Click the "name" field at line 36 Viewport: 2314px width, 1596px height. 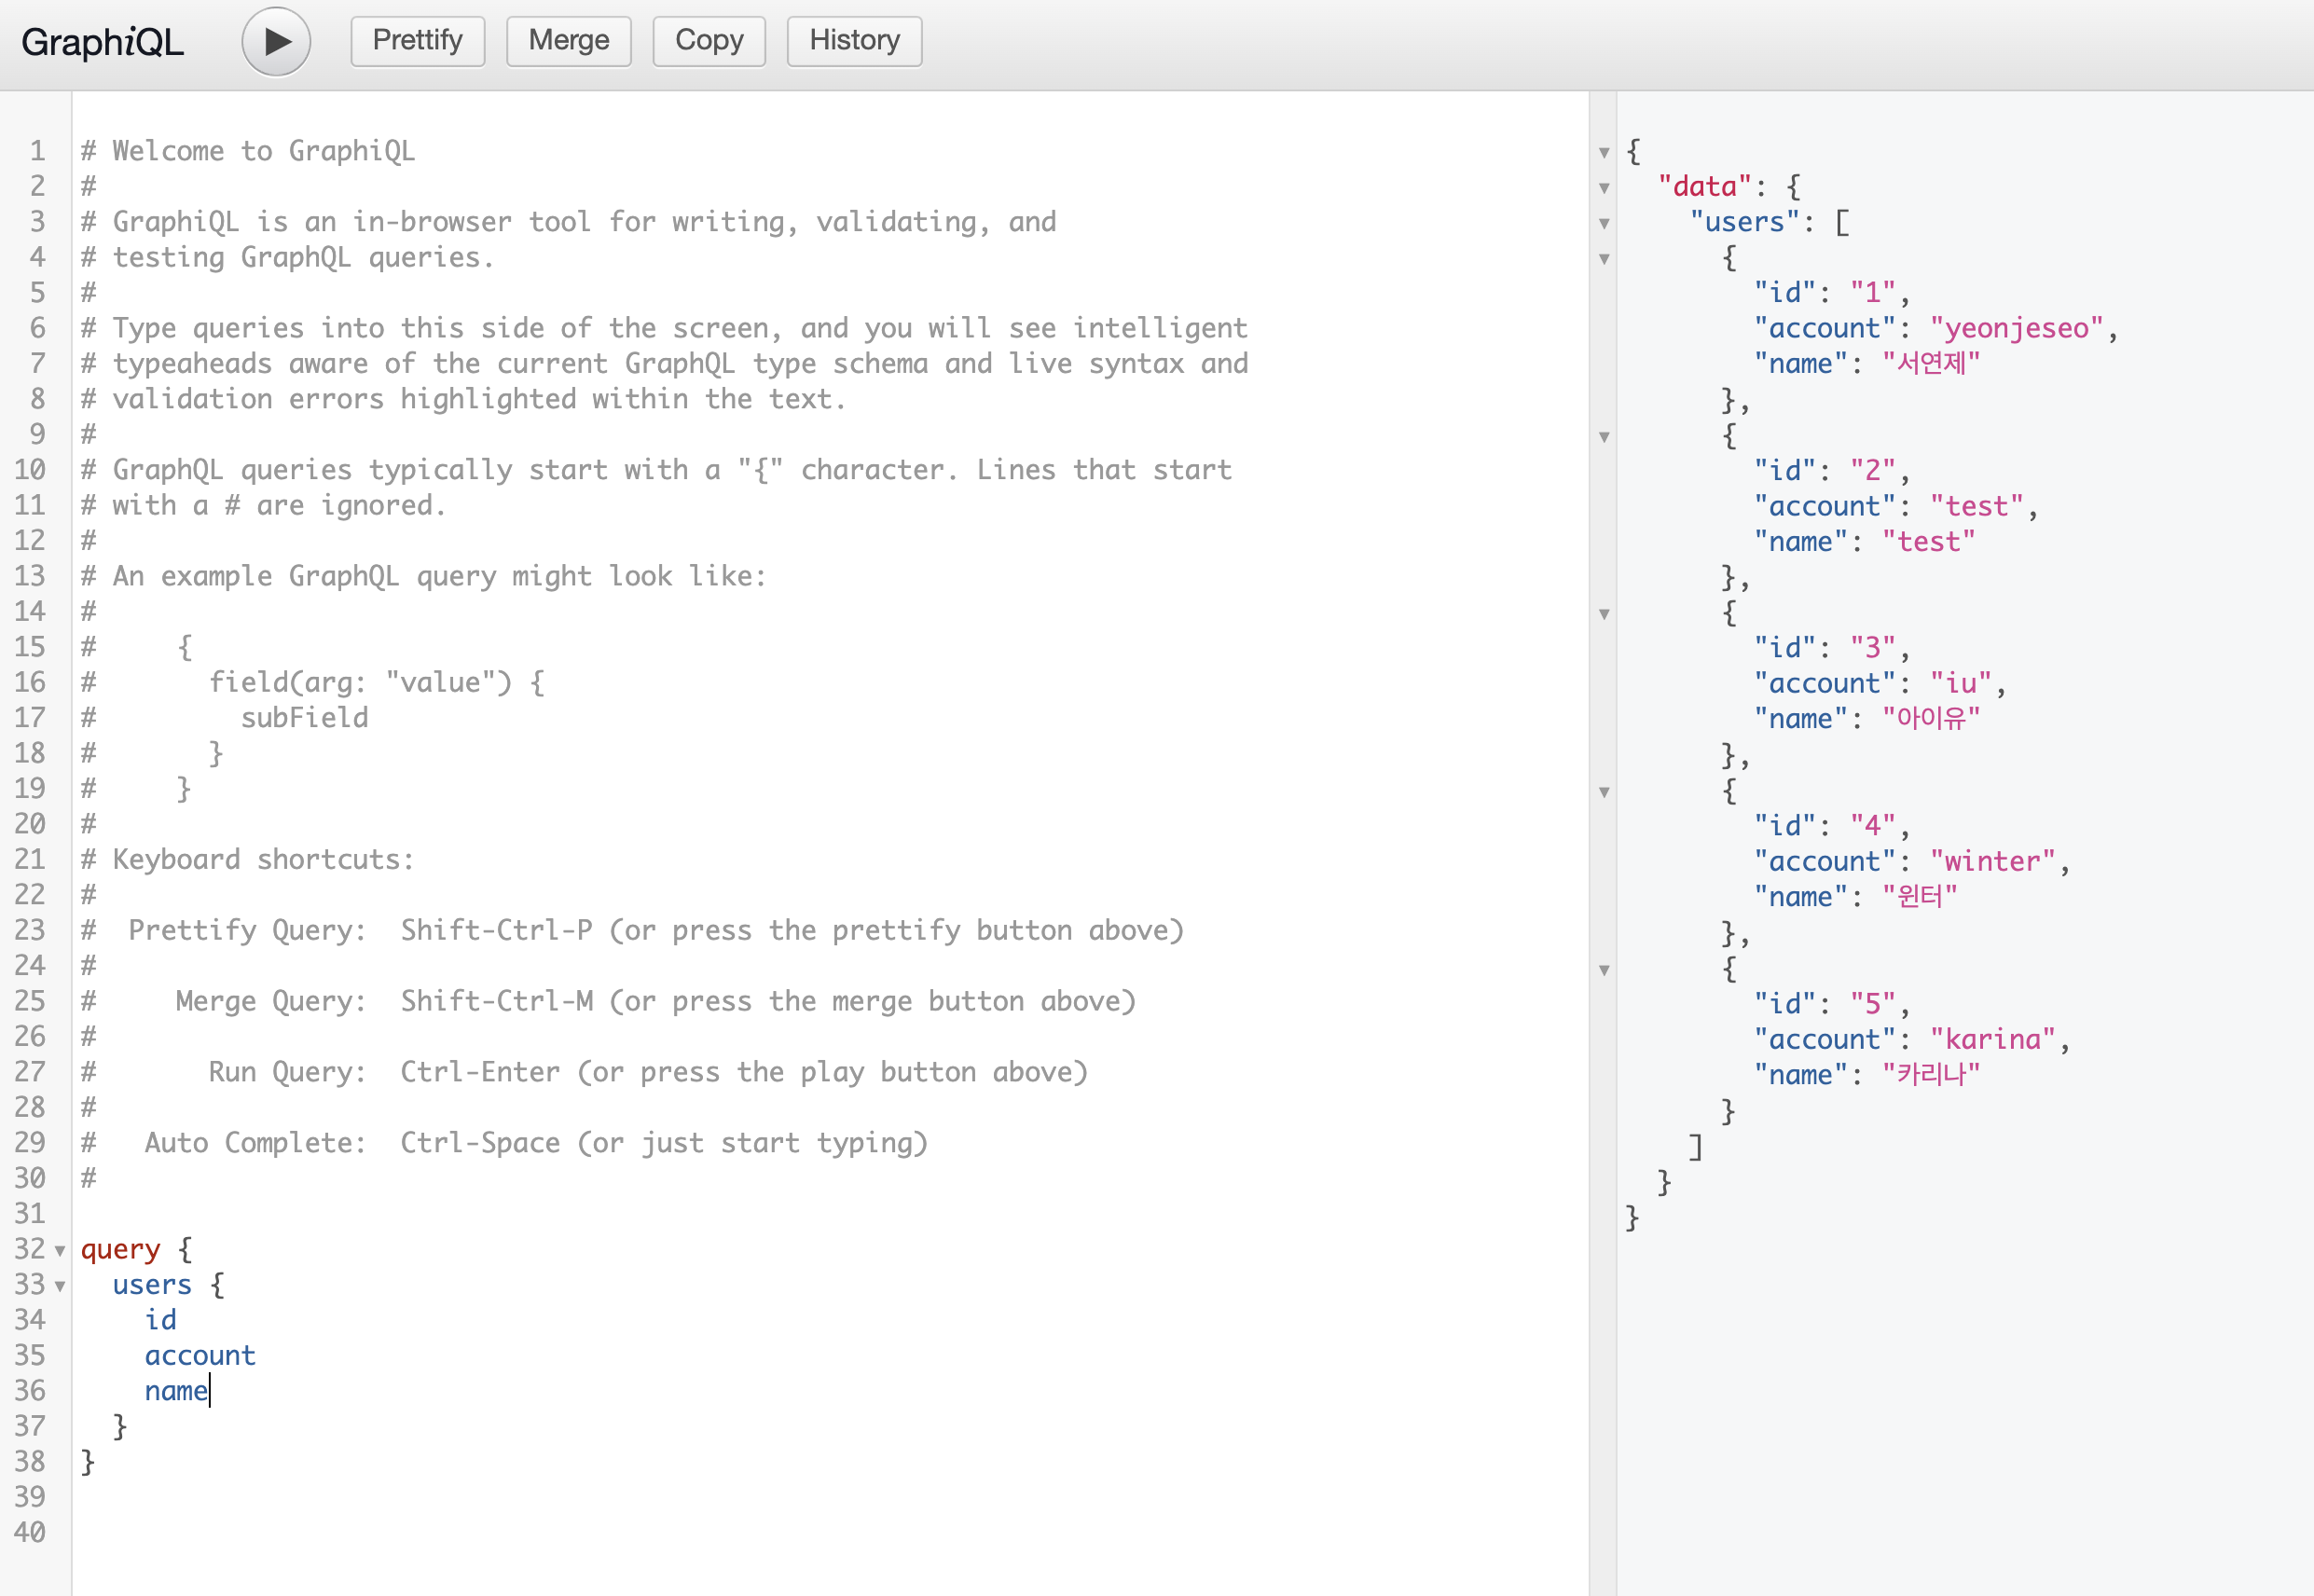pyautogui.click(x=176, y=1391)
